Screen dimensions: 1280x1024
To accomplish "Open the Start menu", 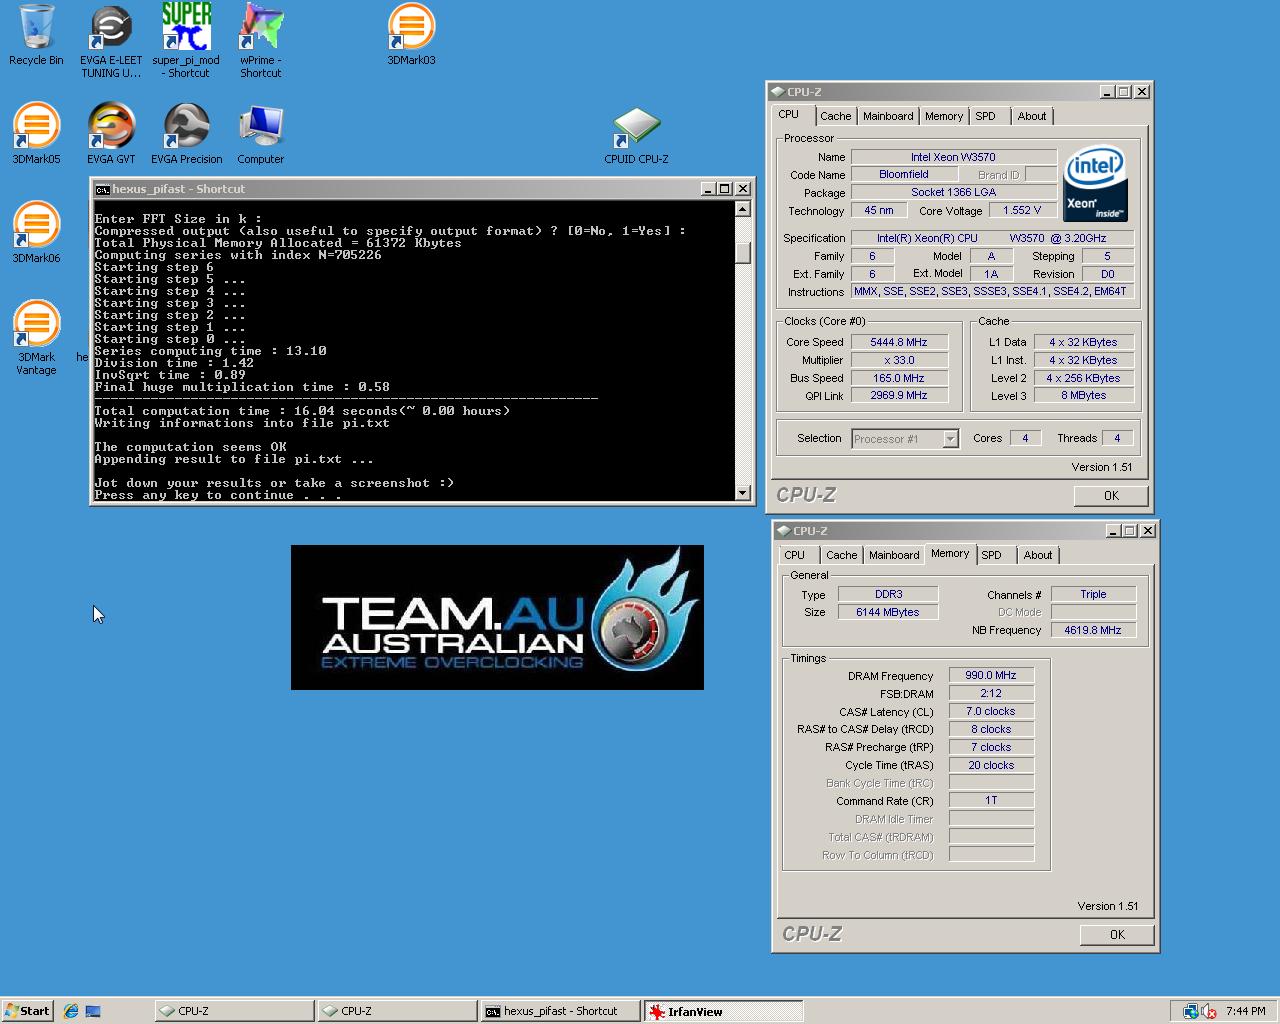I will (27, 1011).
